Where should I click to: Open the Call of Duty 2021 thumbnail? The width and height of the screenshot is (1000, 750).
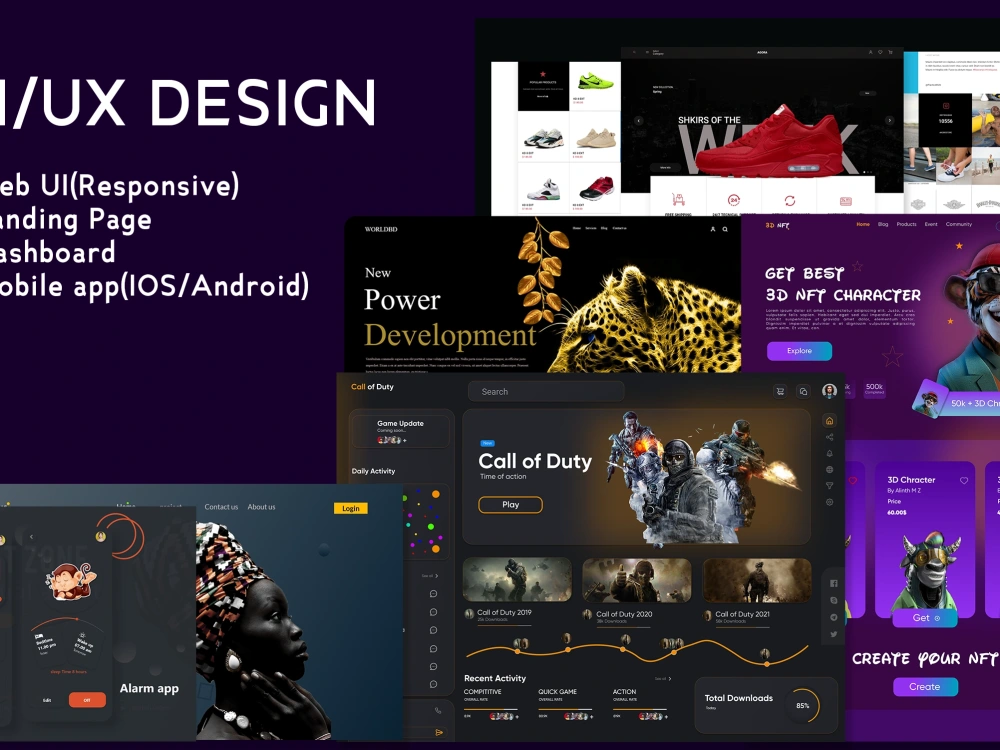click(756, 580)
